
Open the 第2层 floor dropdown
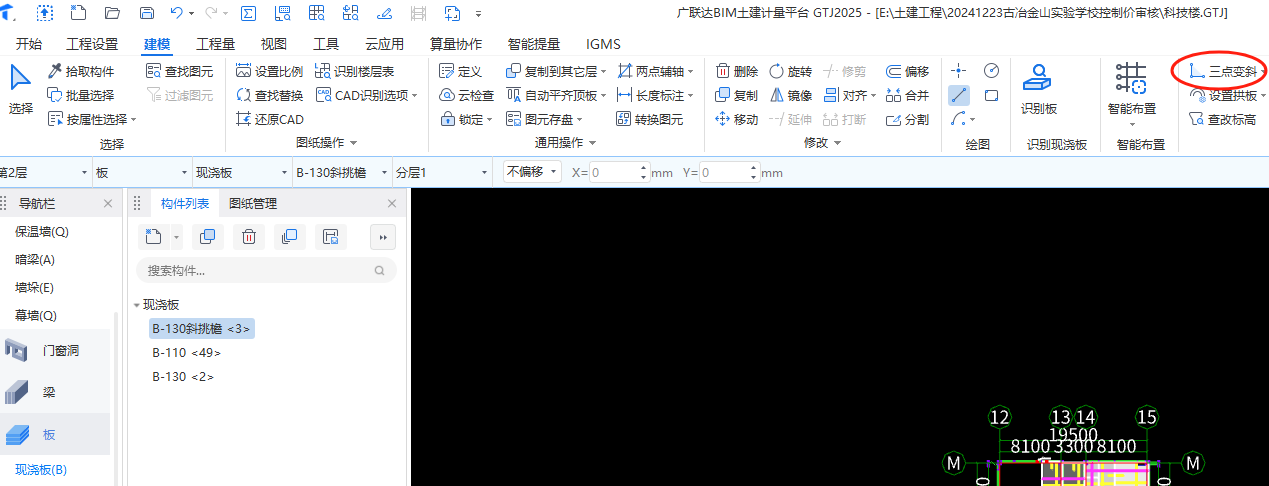point(84,172)
